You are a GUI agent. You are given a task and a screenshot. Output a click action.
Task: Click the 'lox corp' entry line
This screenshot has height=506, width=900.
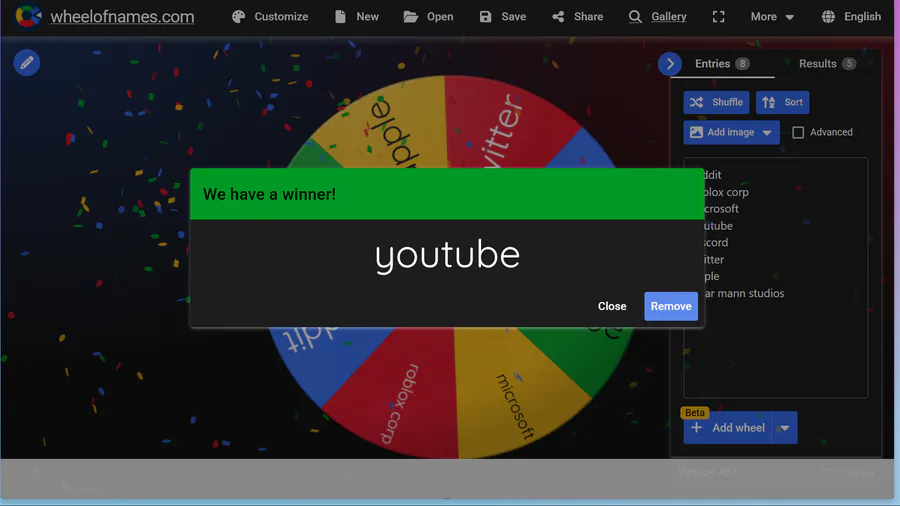(x=727, y=192)
